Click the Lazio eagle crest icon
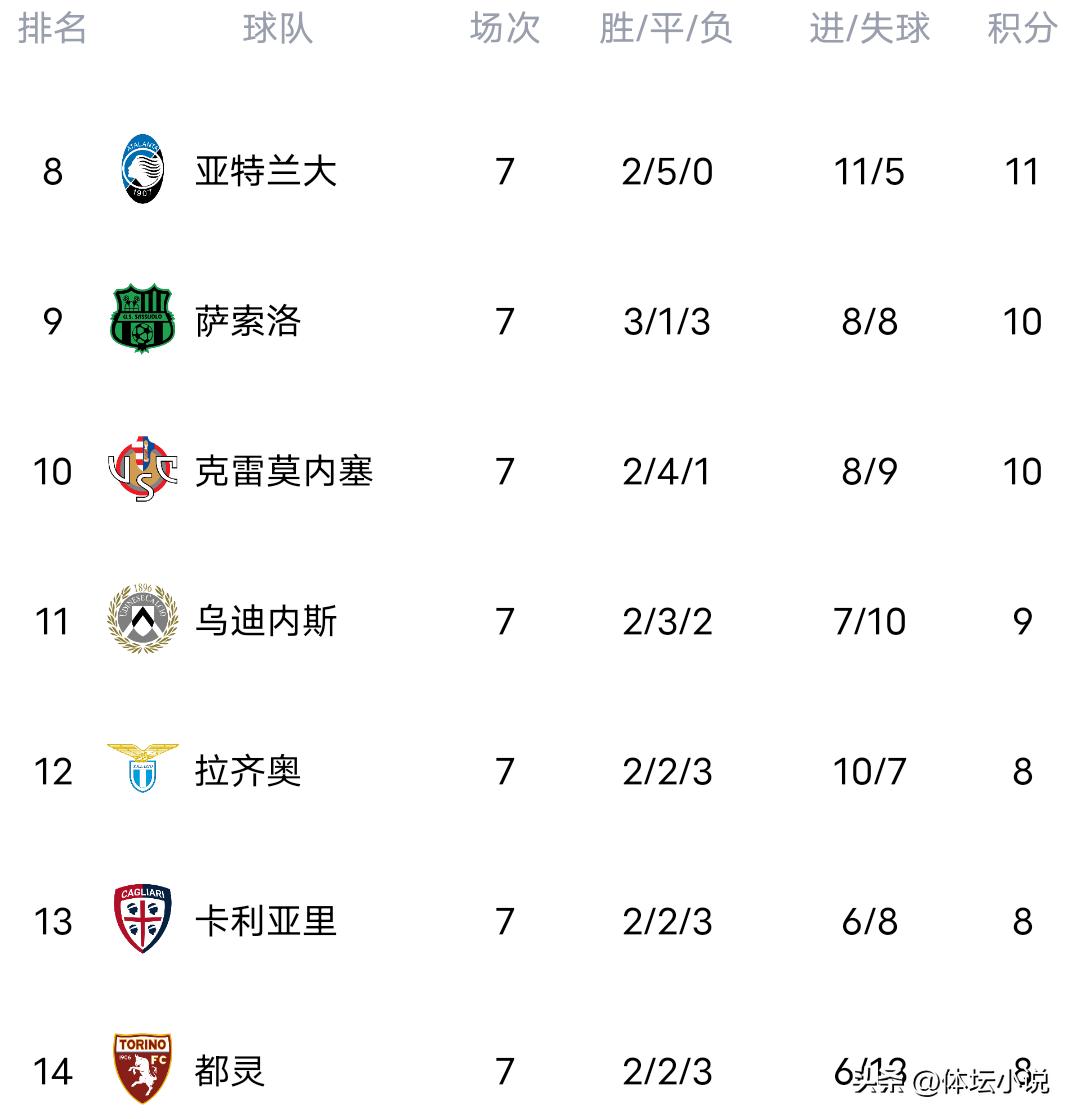The height and width of the screenshot is (1119, 1074). [143, 769]
